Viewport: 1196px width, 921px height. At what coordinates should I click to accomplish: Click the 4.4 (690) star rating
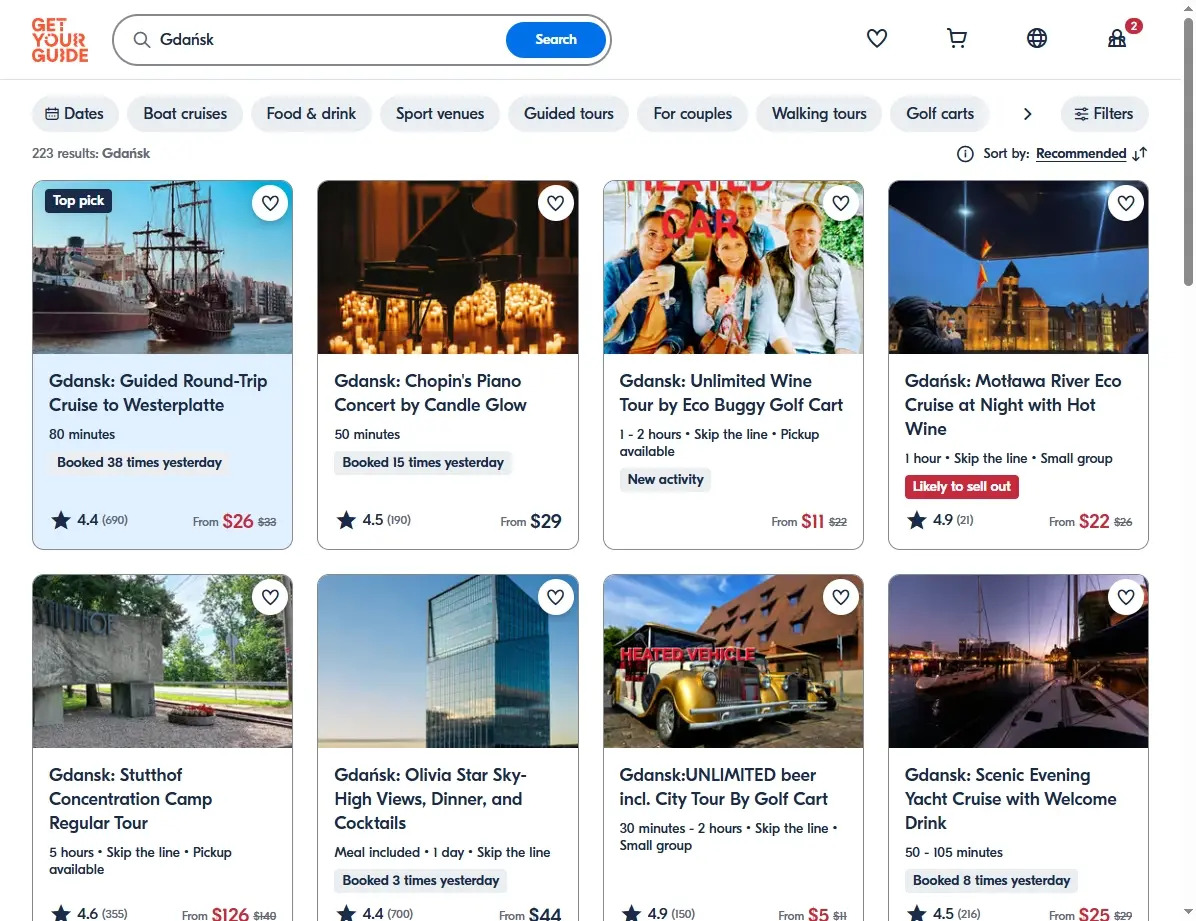pyautogui.click(x=89, y=520)
